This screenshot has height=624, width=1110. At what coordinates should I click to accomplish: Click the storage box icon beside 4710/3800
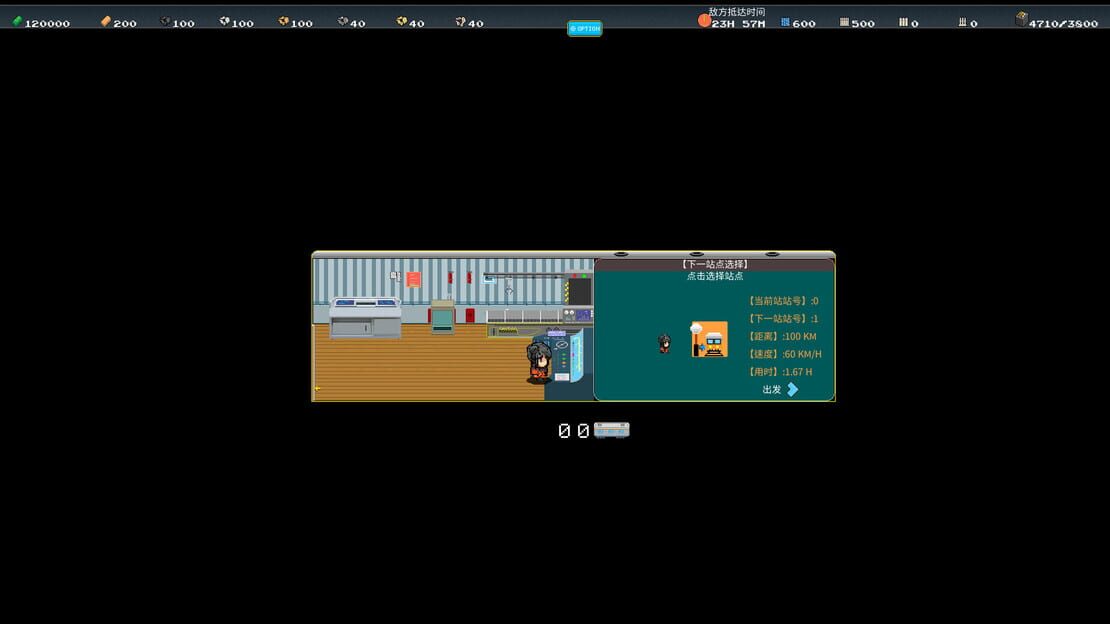click(1021, 20)
